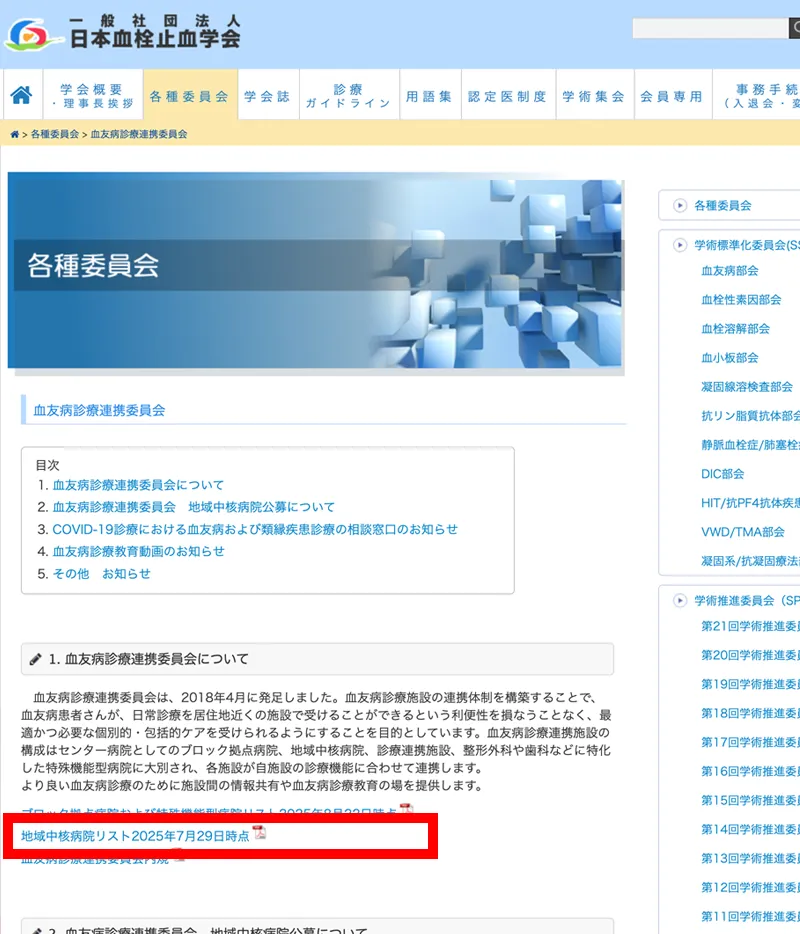Select DIC部会 sidebar link
The image size is (800, 934).
click(x=722, y=474)
